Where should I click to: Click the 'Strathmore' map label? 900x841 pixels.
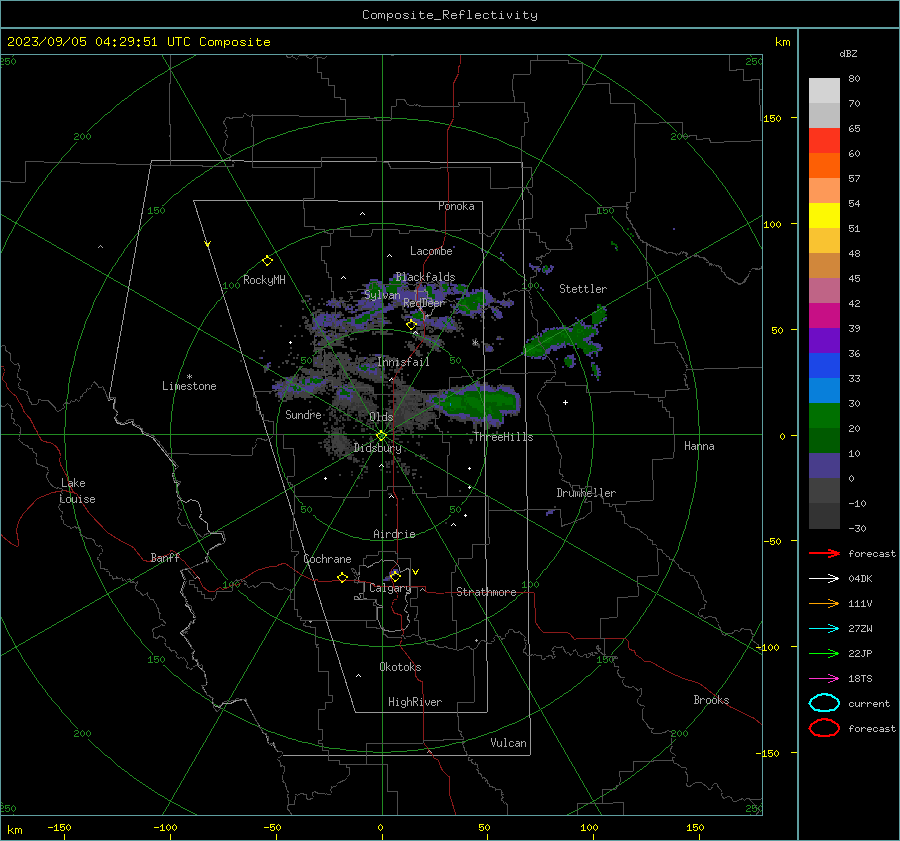[x=486, y=592]
